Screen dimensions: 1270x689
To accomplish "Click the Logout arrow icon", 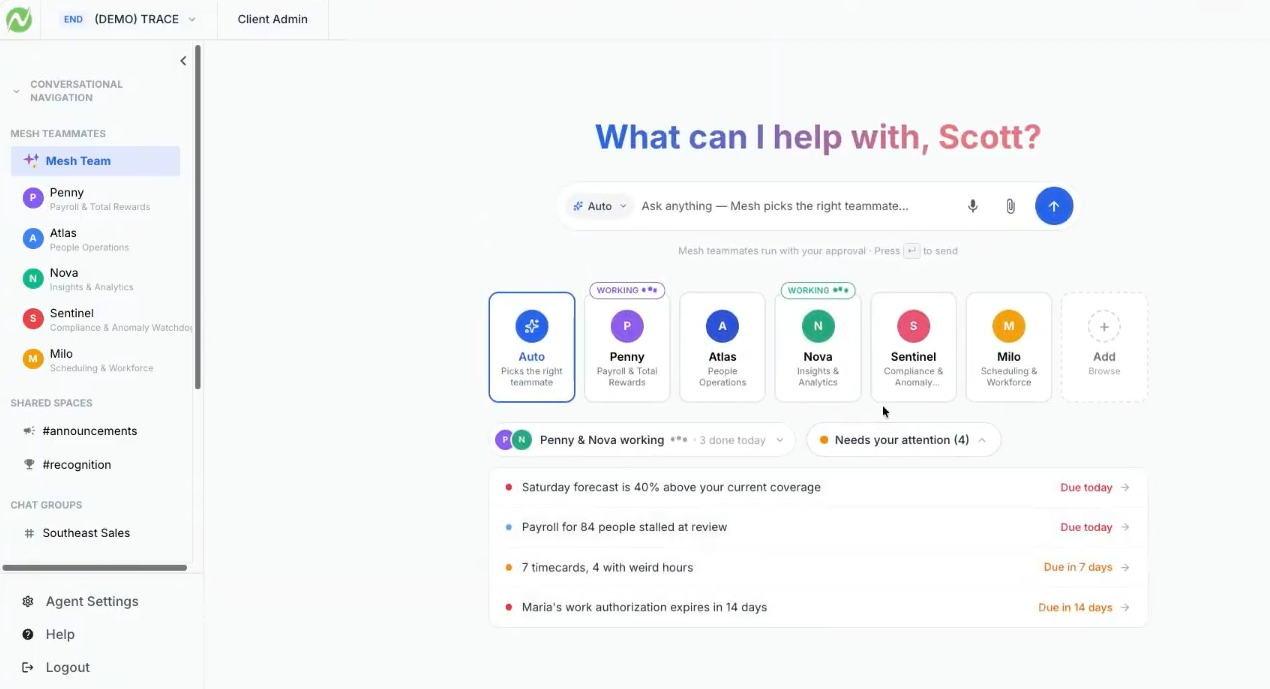I will 28,667.
